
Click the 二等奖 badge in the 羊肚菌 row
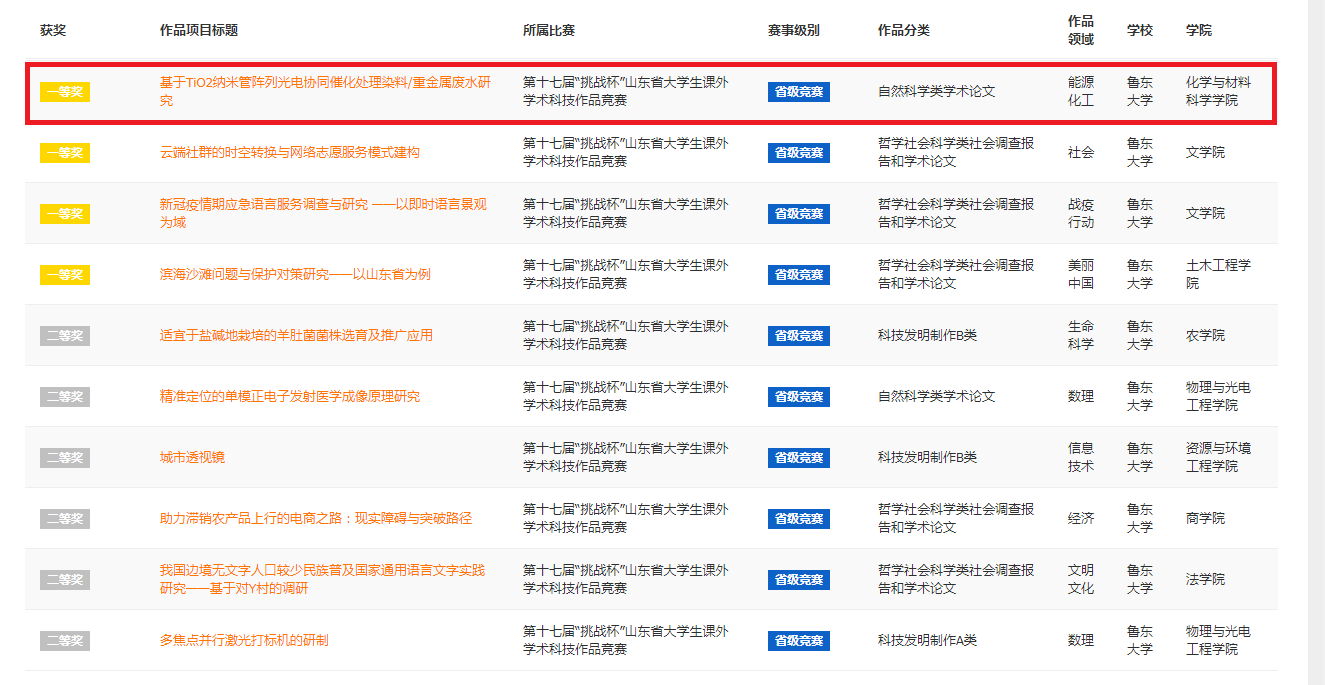click(65, 336)
